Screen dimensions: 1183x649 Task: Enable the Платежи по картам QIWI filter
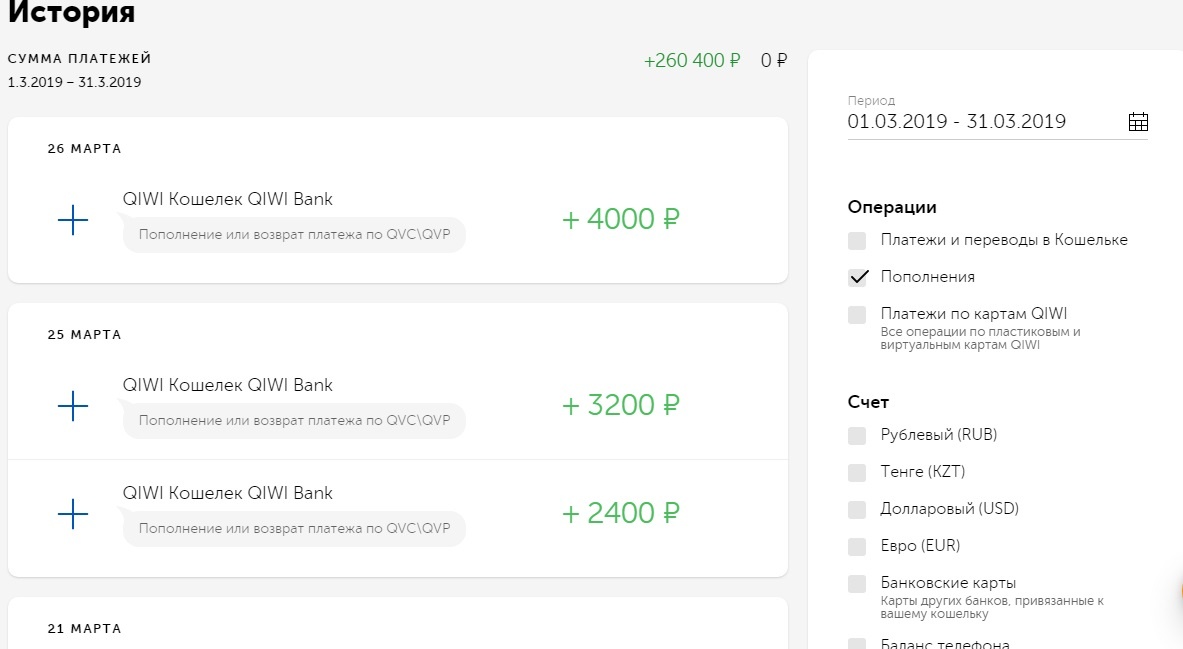coord(857,313)
